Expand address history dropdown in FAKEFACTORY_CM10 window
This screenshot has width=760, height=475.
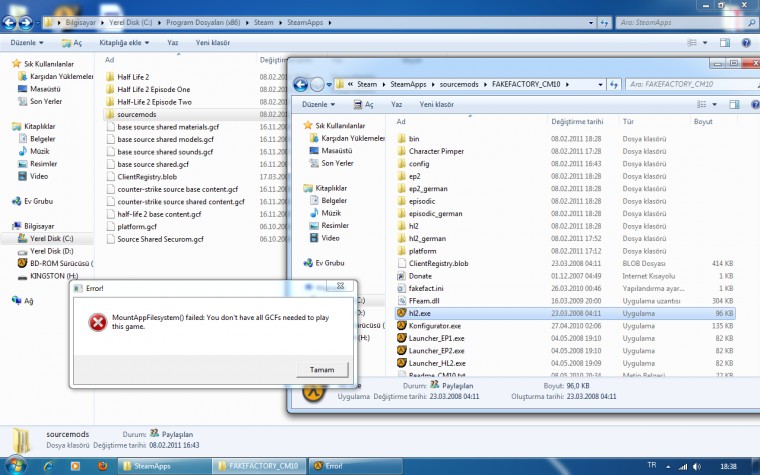pyautogui.click(x=600, y=84)
